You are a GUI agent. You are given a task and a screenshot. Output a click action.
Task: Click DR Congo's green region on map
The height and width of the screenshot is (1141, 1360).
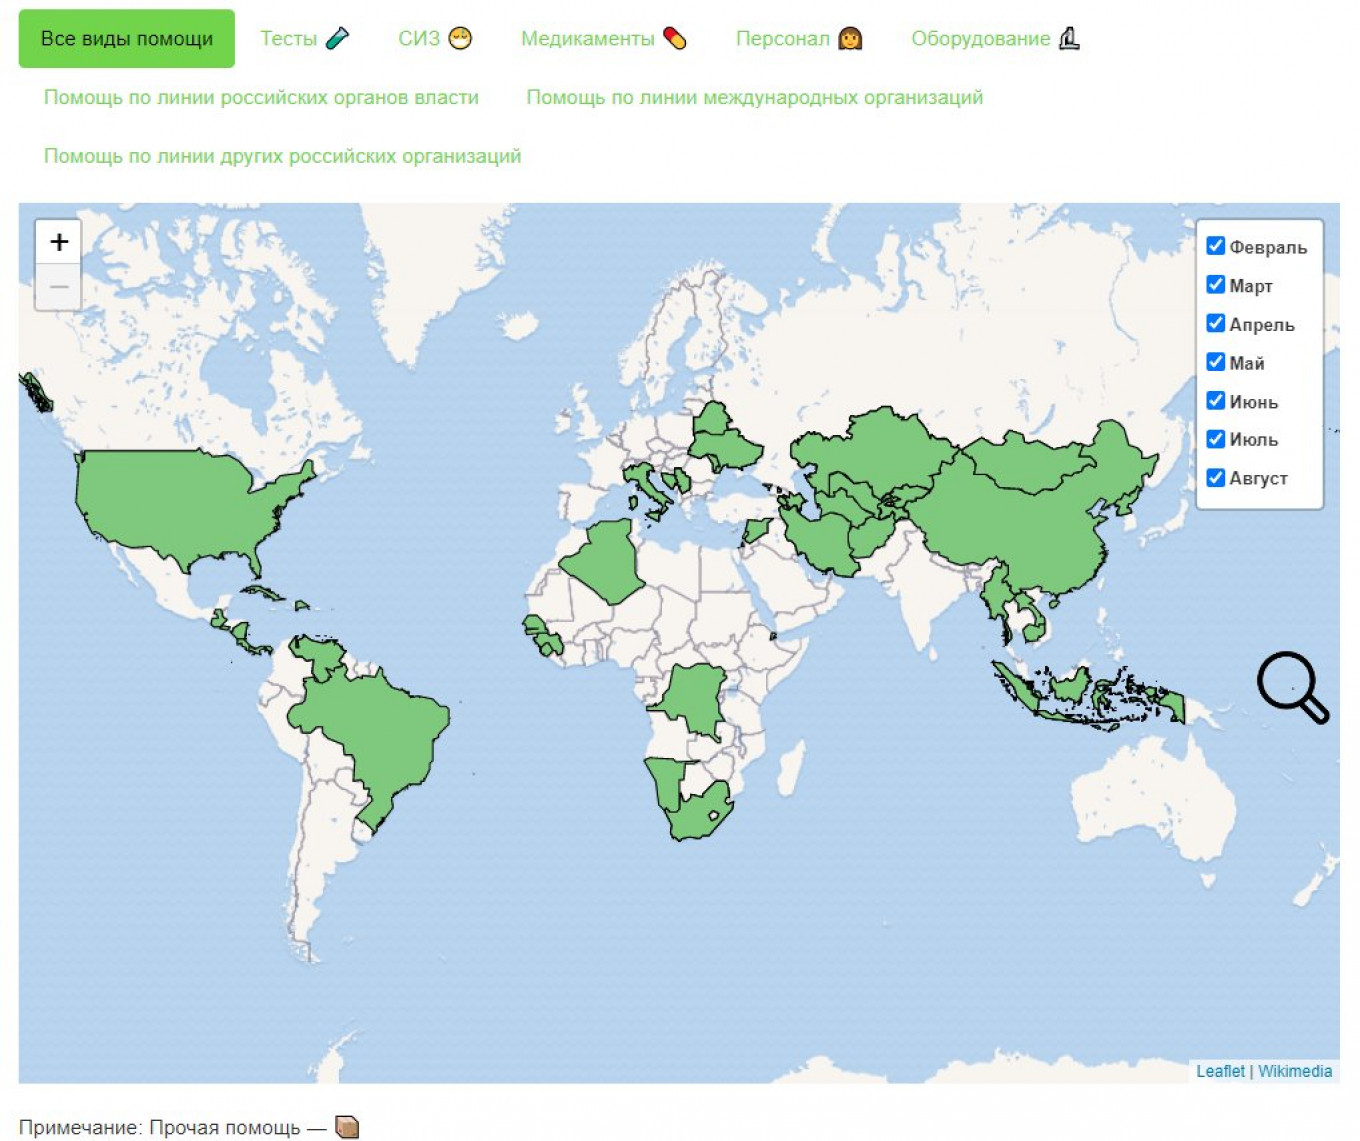[695, 700]
